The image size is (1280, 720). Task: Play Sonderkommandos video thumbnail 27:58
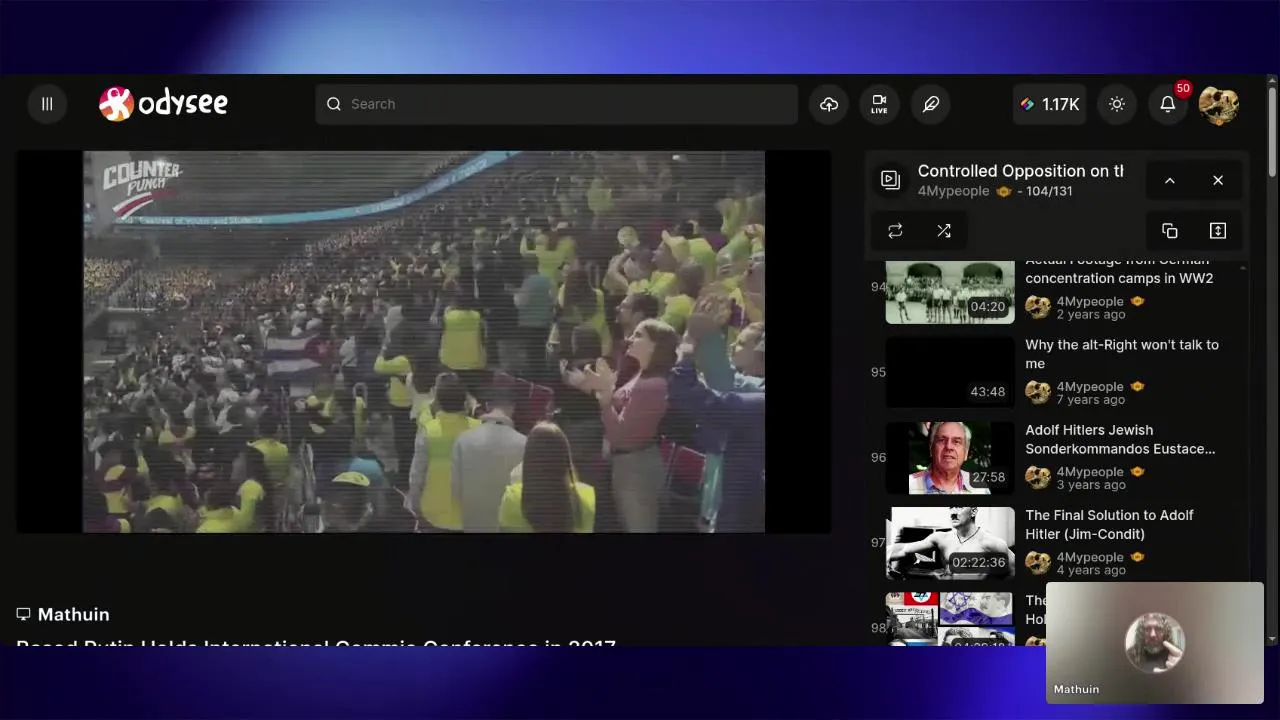(x=950, y=458)
